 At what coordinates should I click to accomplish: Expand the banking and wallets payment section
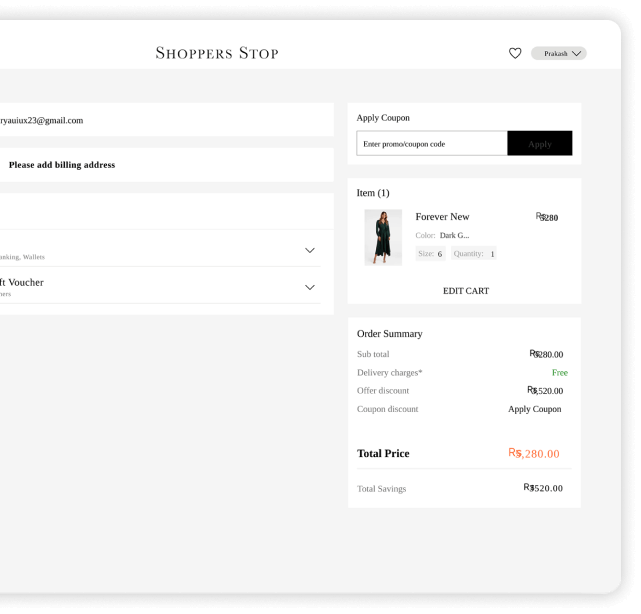point(309,250)
